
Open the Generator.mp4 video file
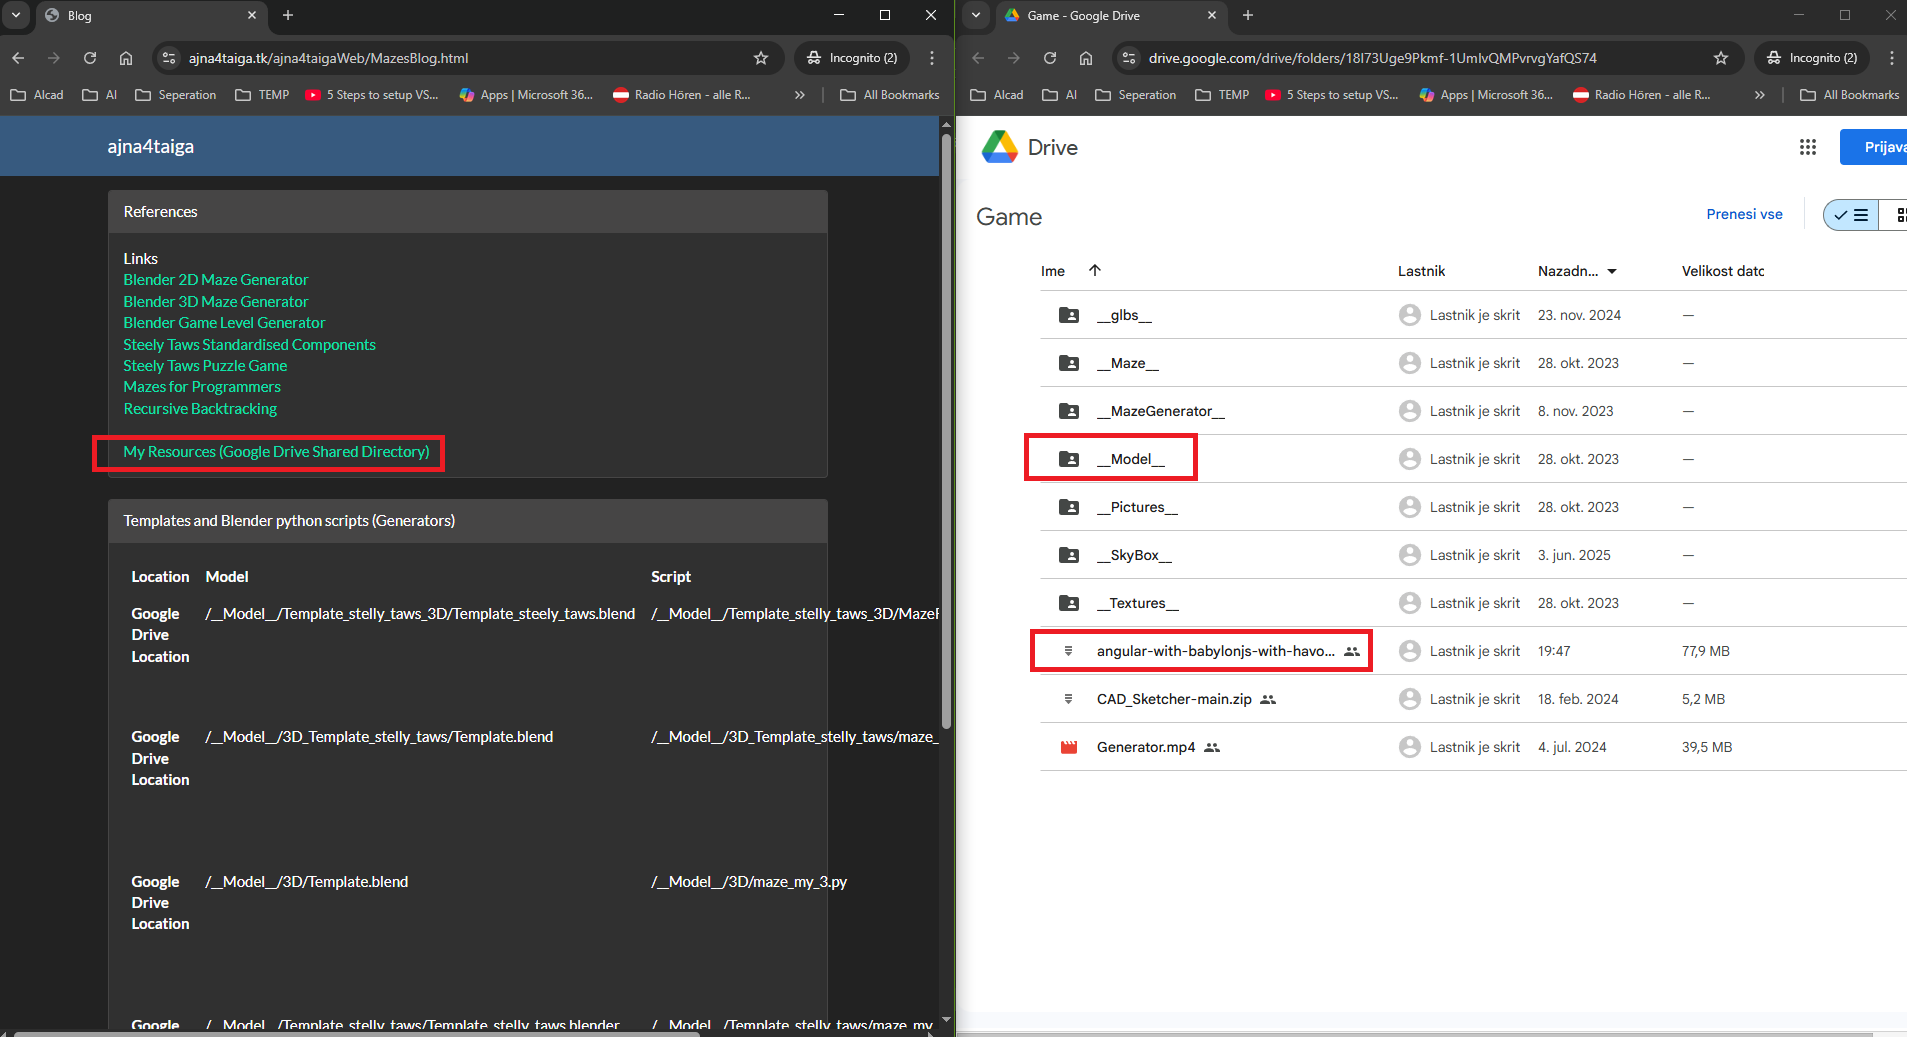(1145, 747)
